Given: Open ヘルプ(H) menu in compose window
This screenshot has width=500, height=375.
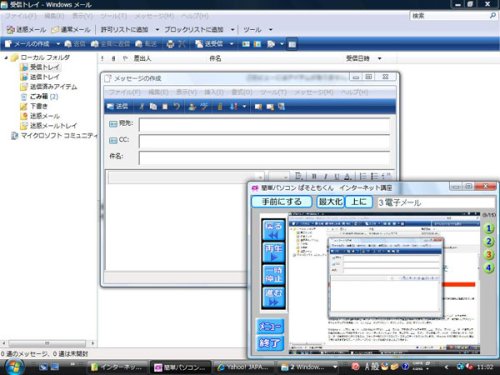Looking at the screenshot, I should pyautogui.click(x=354, y=92).
